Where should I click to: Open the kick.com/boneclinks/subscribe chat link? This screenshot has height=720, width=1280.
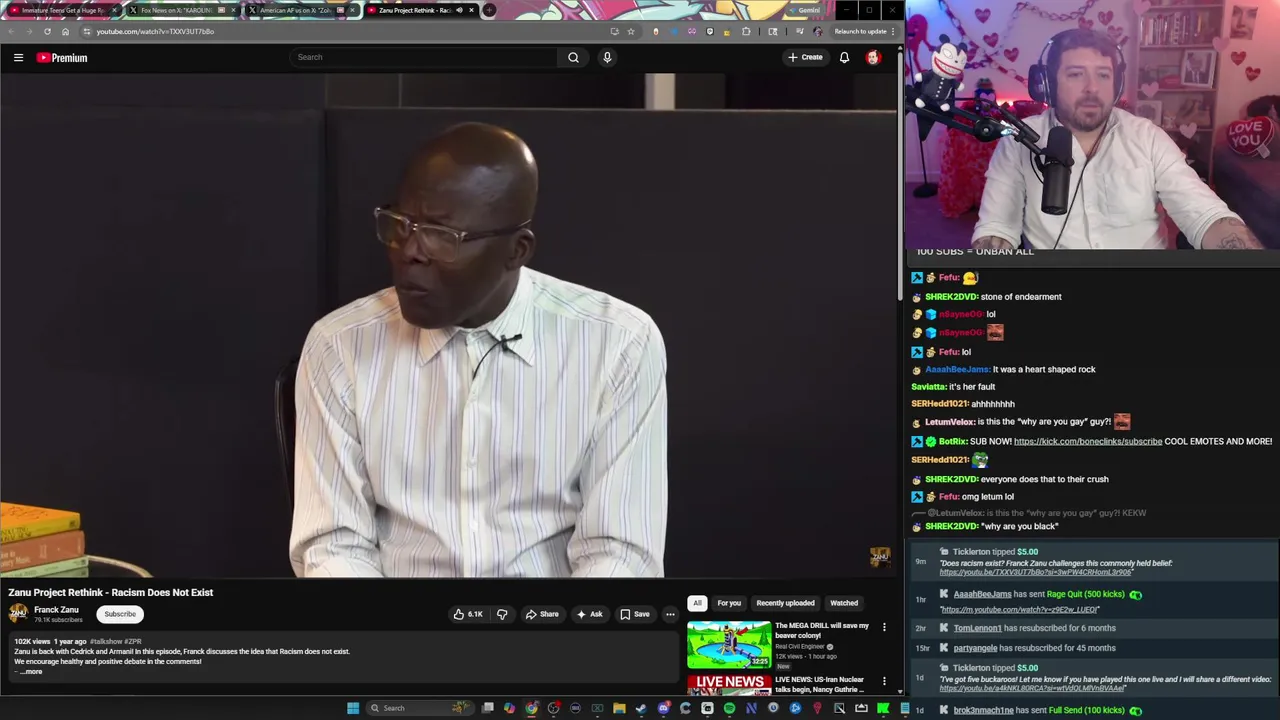pos(1088,441)
